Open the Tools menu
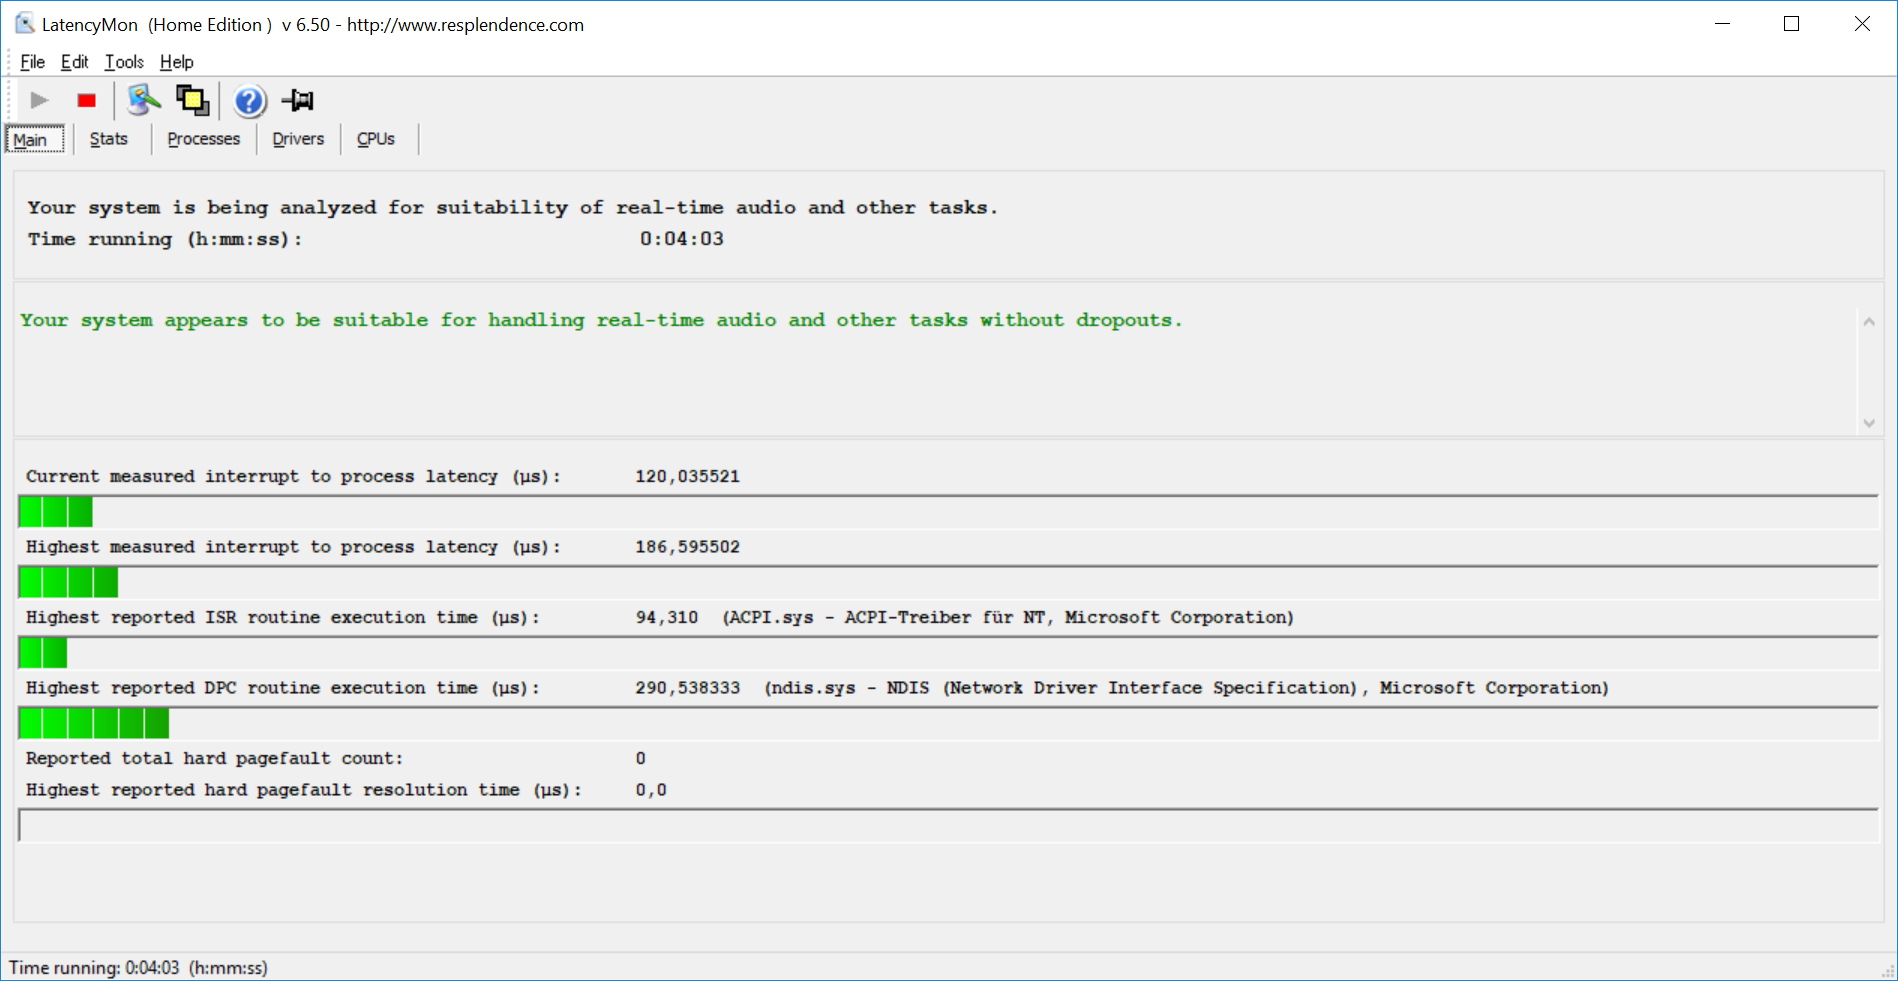This screenshot has width=1898, height=981. (x=124, y=62)
